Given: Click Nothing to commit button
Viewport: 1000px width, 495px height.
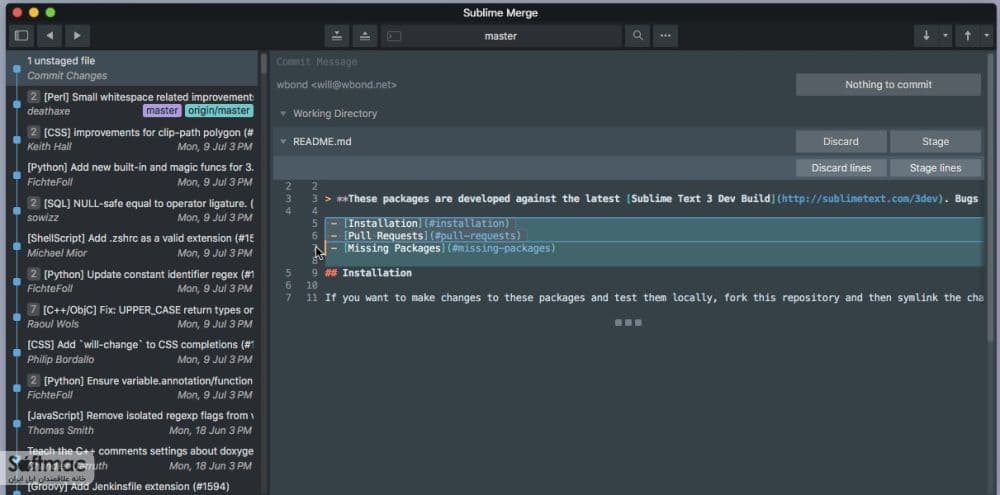Looking at the screenshot, I should (x=888, y=84).
